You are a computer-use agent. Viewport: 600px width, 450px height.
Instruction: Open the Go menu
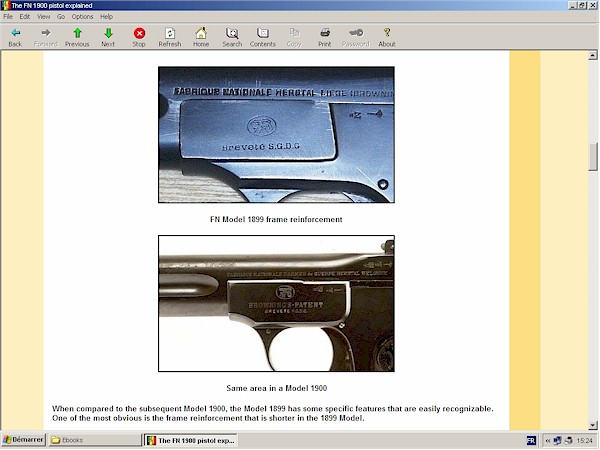[x=61, y=16]
